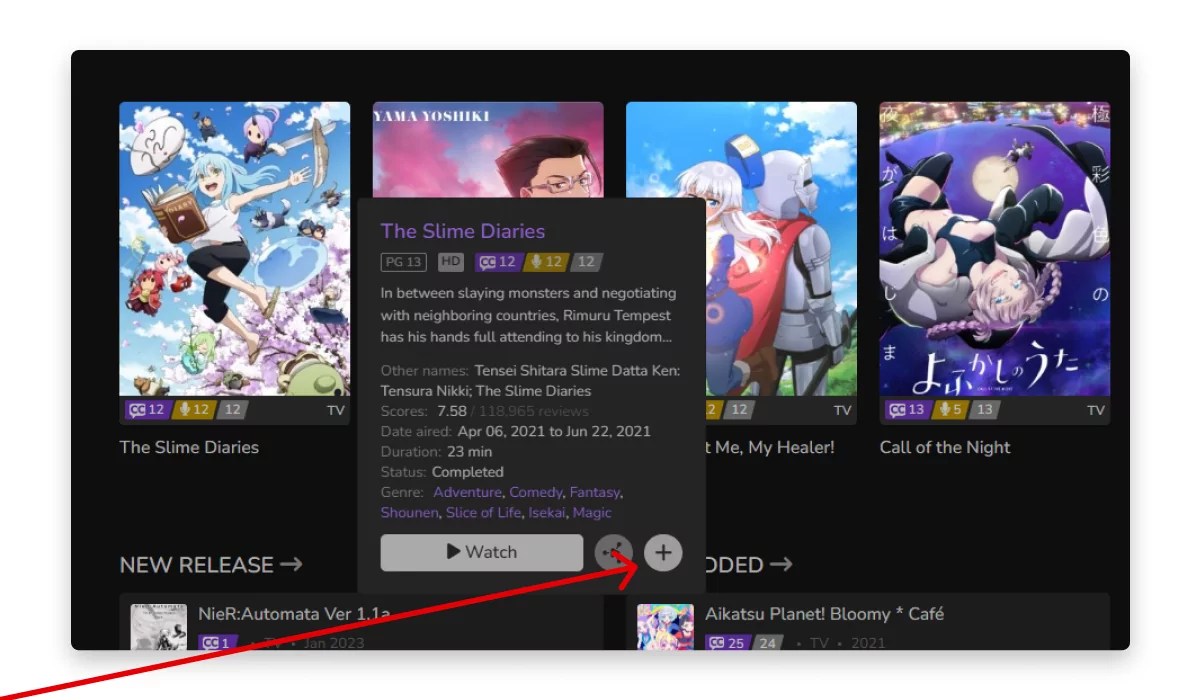Click the share icon beside Watch
This screenshot has width=1200, height=700.
pyautogui.click(x=614, y=552)
